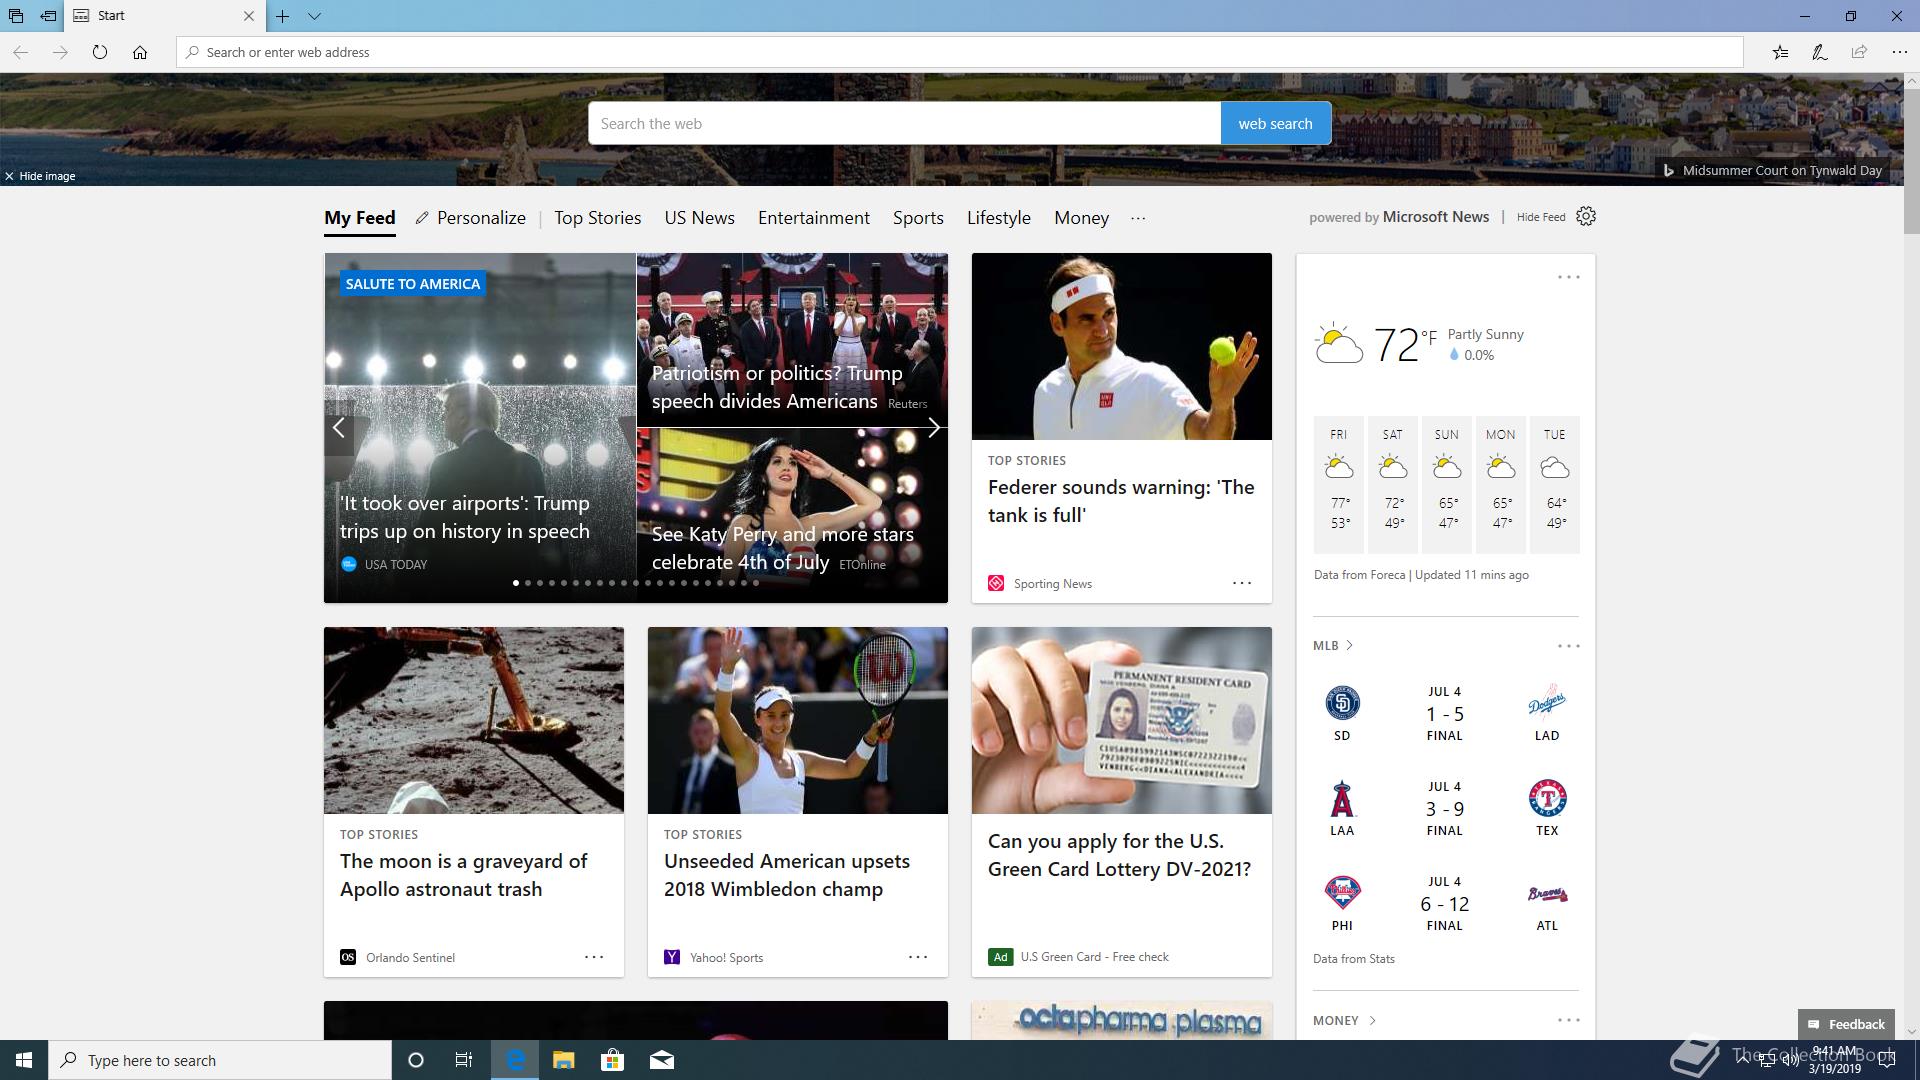
Task: Open options menu on Yahoo! Sports card
Action: point(918,957)
